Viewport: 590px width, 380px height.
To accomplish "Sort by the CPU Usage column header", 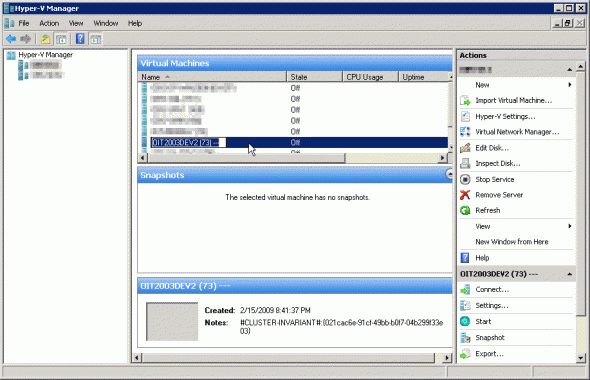I will click(x=370, y=77).
